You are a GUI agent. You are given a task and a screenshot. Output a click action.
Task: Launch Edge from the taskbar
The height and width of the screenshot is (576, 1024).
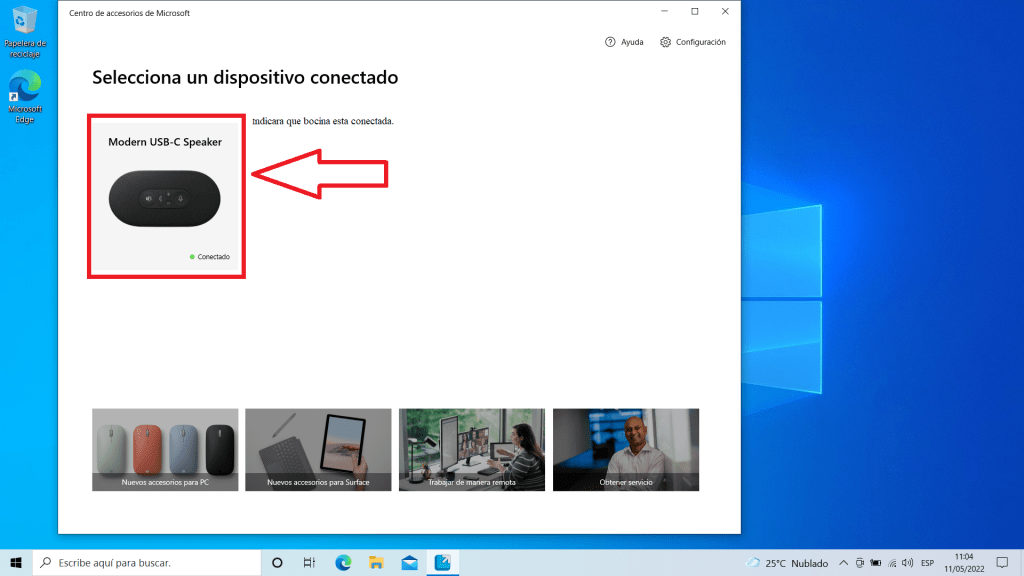click(343, 562)
